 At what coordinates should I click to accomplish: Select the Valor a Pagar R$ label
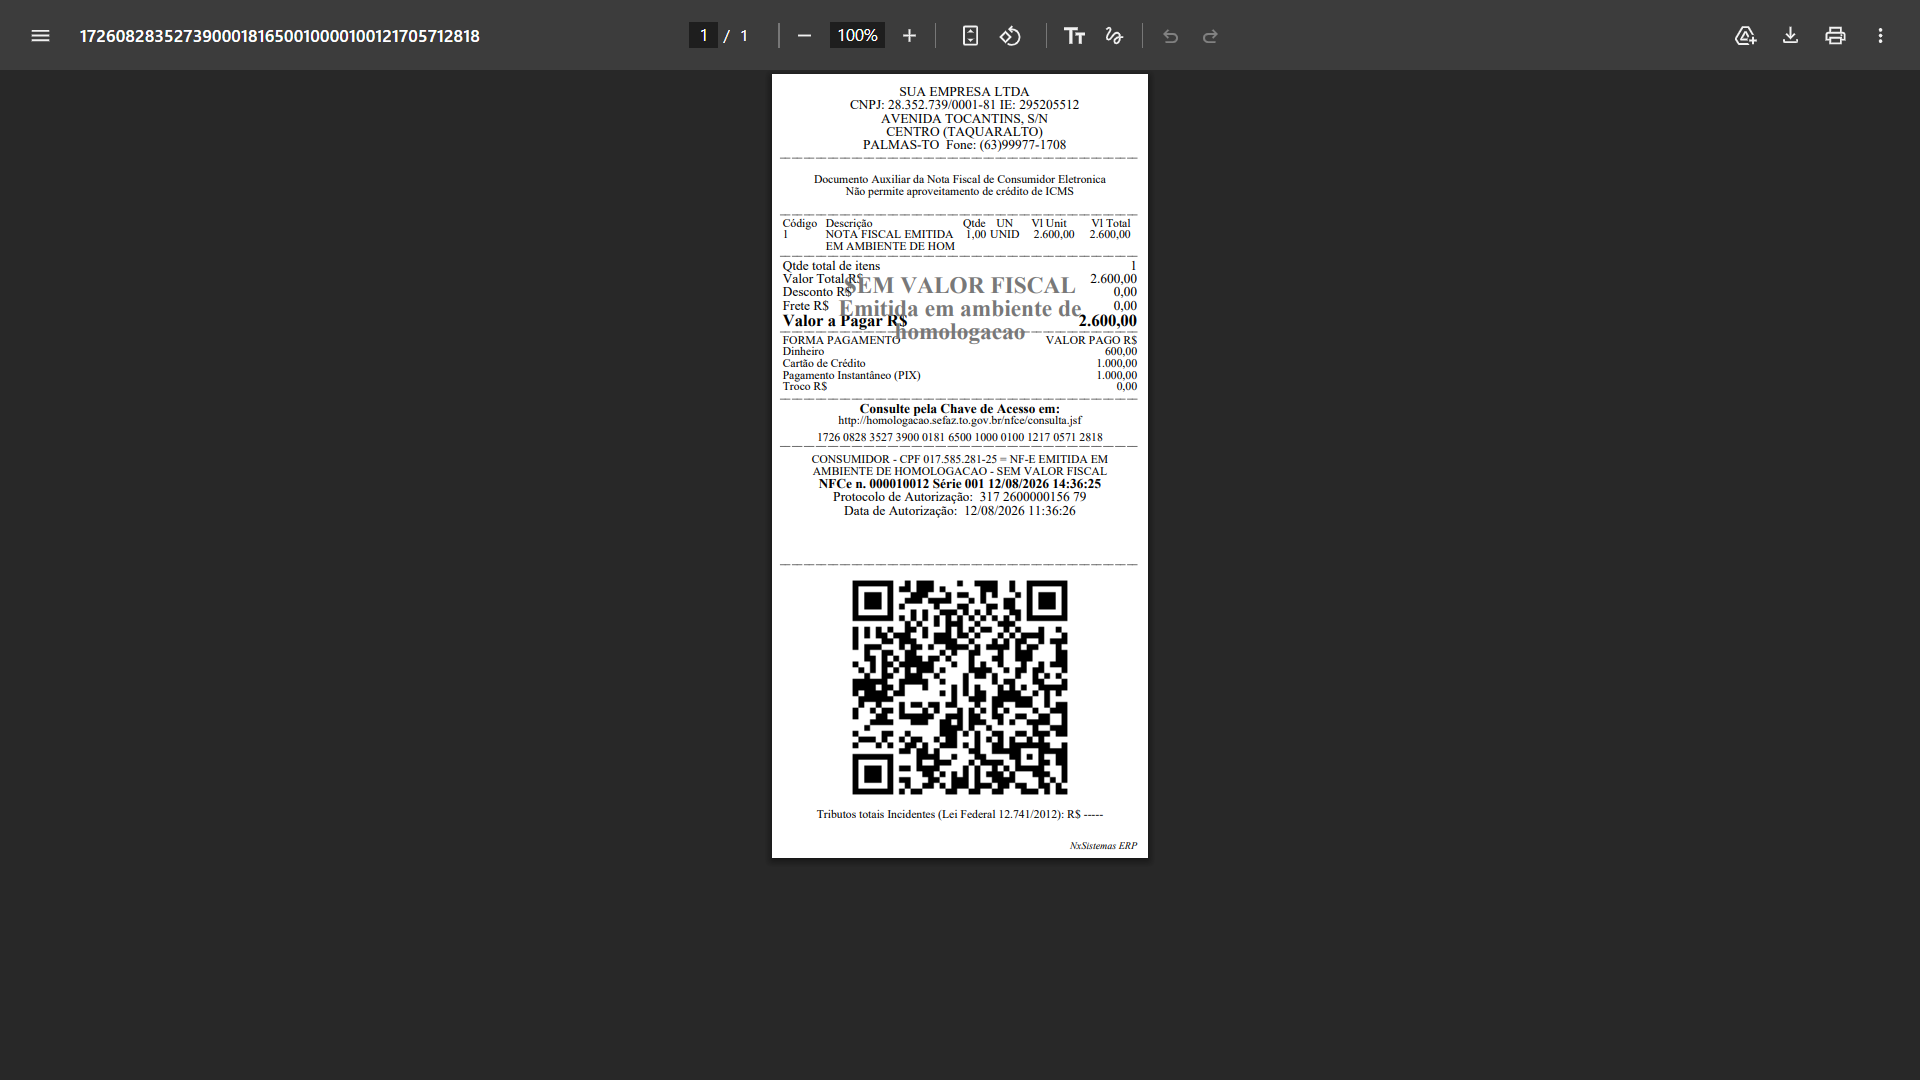coord(844,321)
